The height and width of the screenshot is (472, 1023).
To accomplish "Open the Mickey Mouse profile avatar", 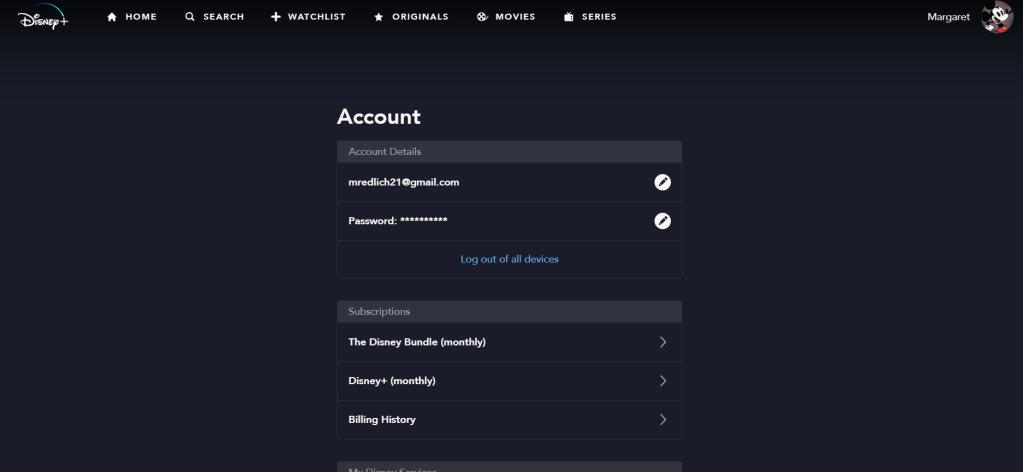I will click(x=996, y=17).
